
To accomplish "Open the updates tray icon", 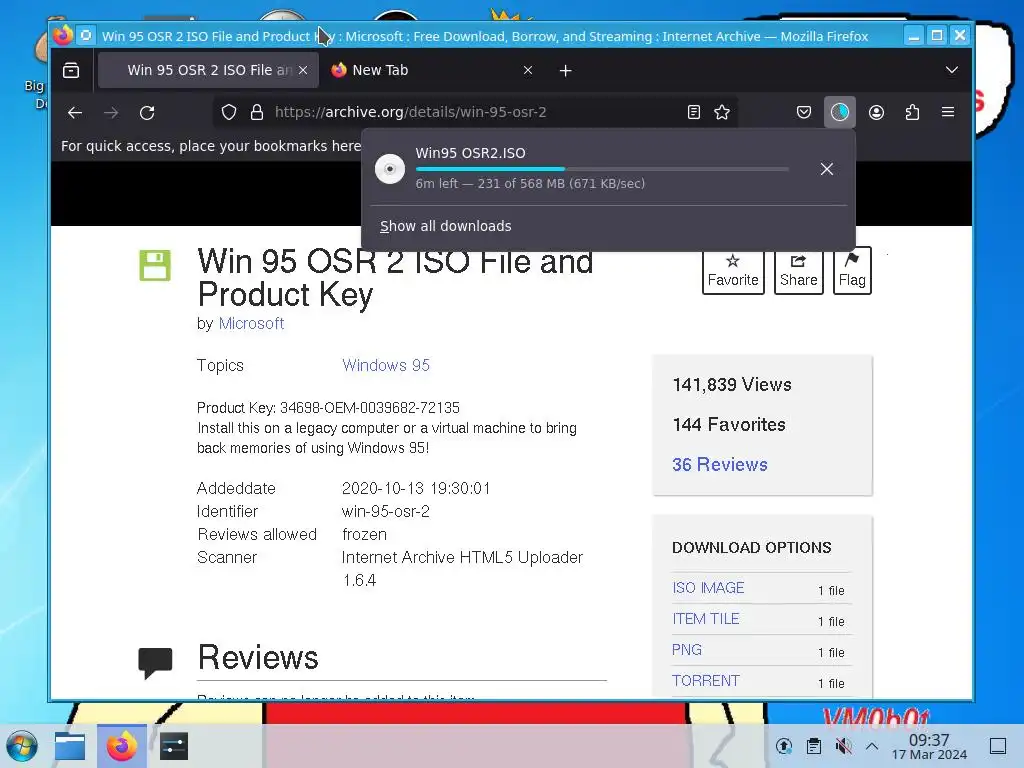I will click(784, 746).
